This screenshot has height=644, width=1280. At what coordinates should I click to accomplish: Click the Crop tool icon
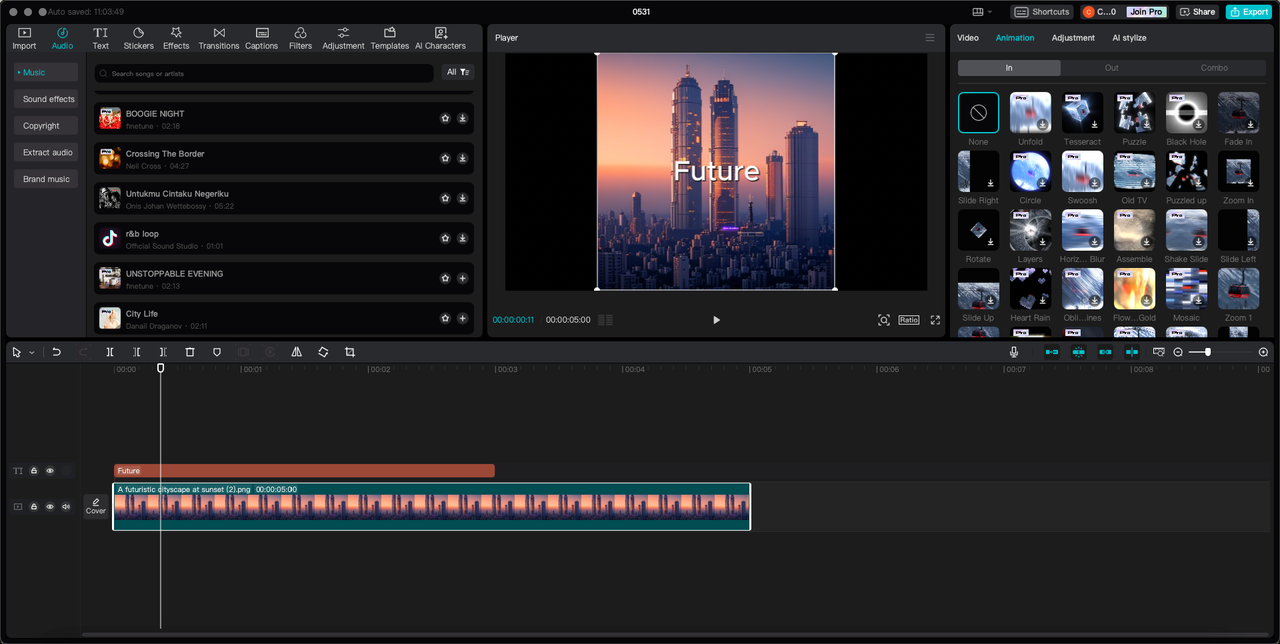pyautogui.click(x=350, y=352)
